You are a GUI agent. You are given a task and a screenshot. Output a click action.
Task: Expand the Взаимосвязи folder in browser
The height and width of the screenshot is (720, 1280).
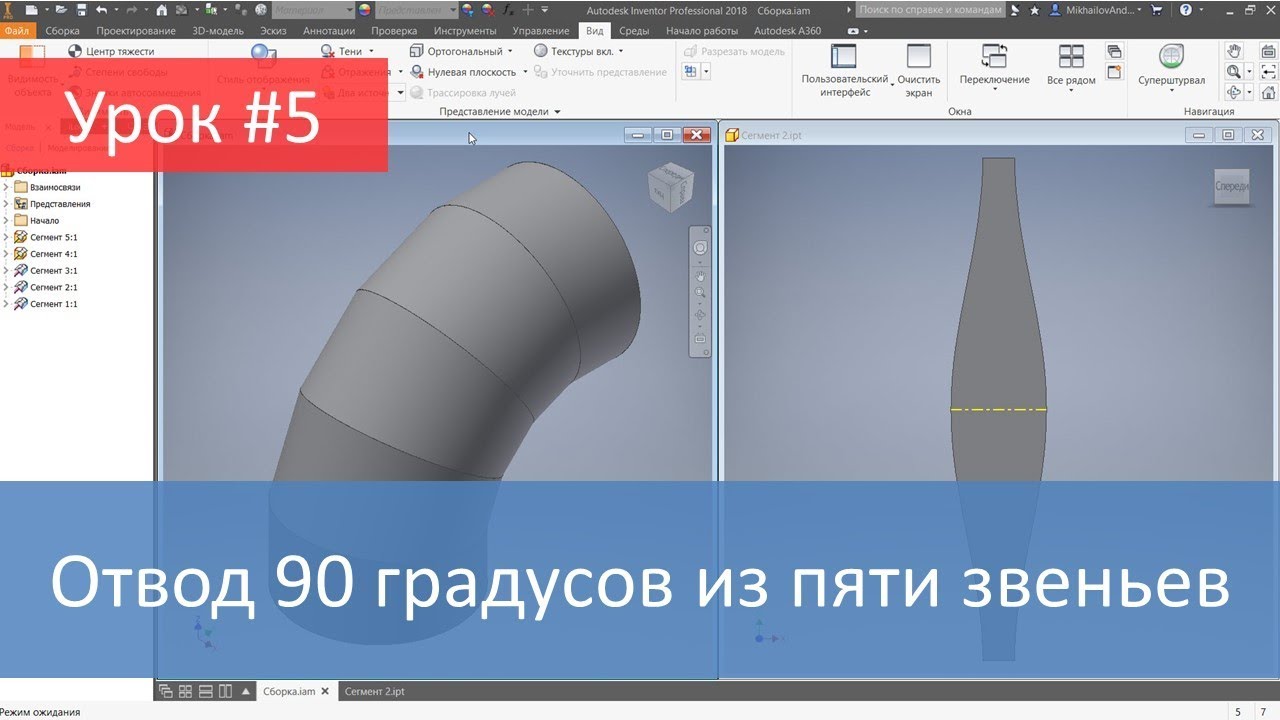click(x=6, y=187)
